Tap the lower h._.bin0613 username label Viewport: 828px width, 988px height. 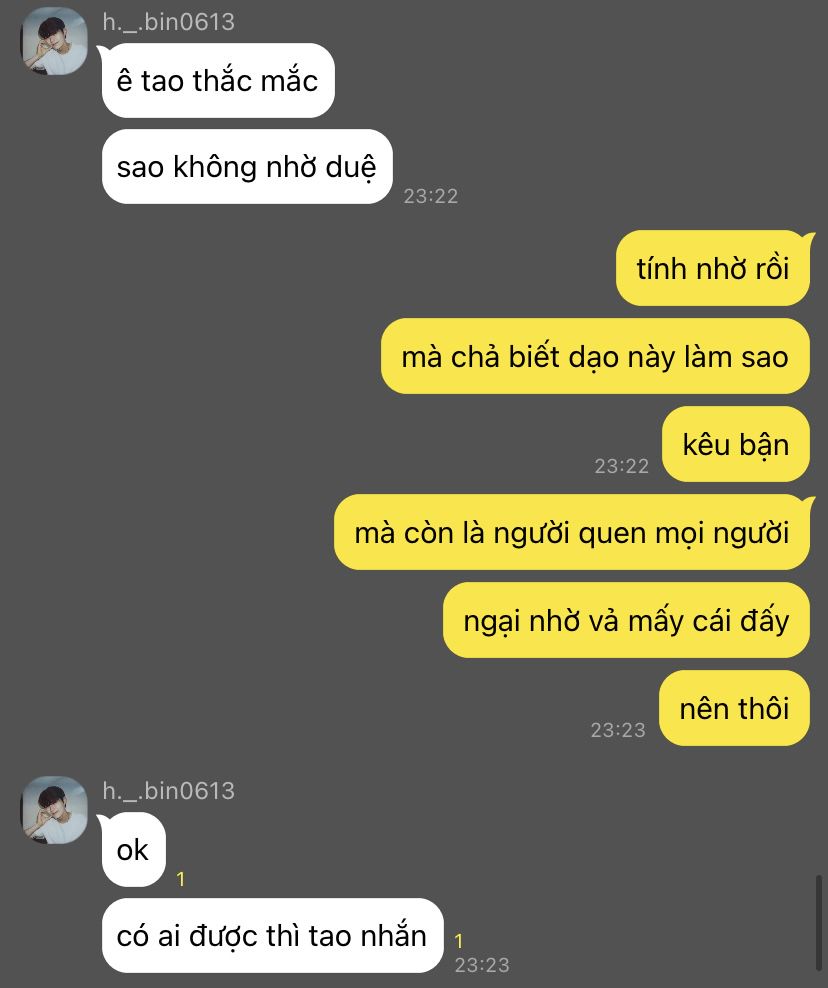click(168, 791)
